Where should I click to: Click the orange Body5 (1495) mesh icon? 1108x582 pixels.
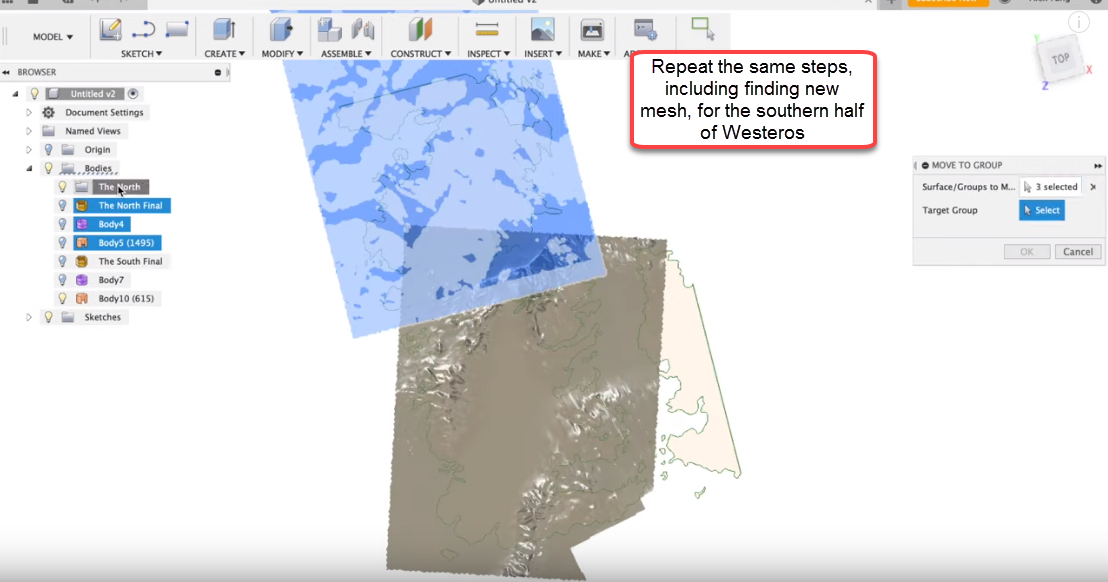[x=82, y=242]
